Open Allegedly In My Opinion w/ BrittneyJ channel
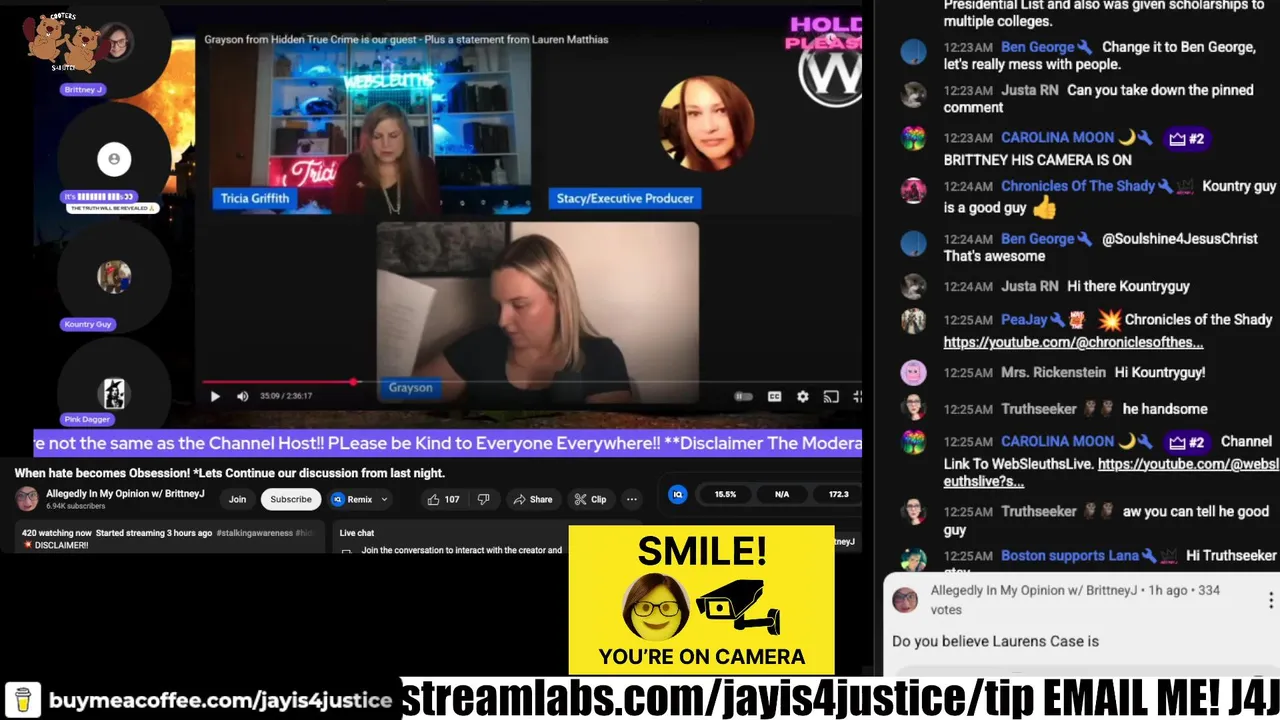Image resolution: width=1280 pixels, height=720 pixels. (x=125, y=494)
